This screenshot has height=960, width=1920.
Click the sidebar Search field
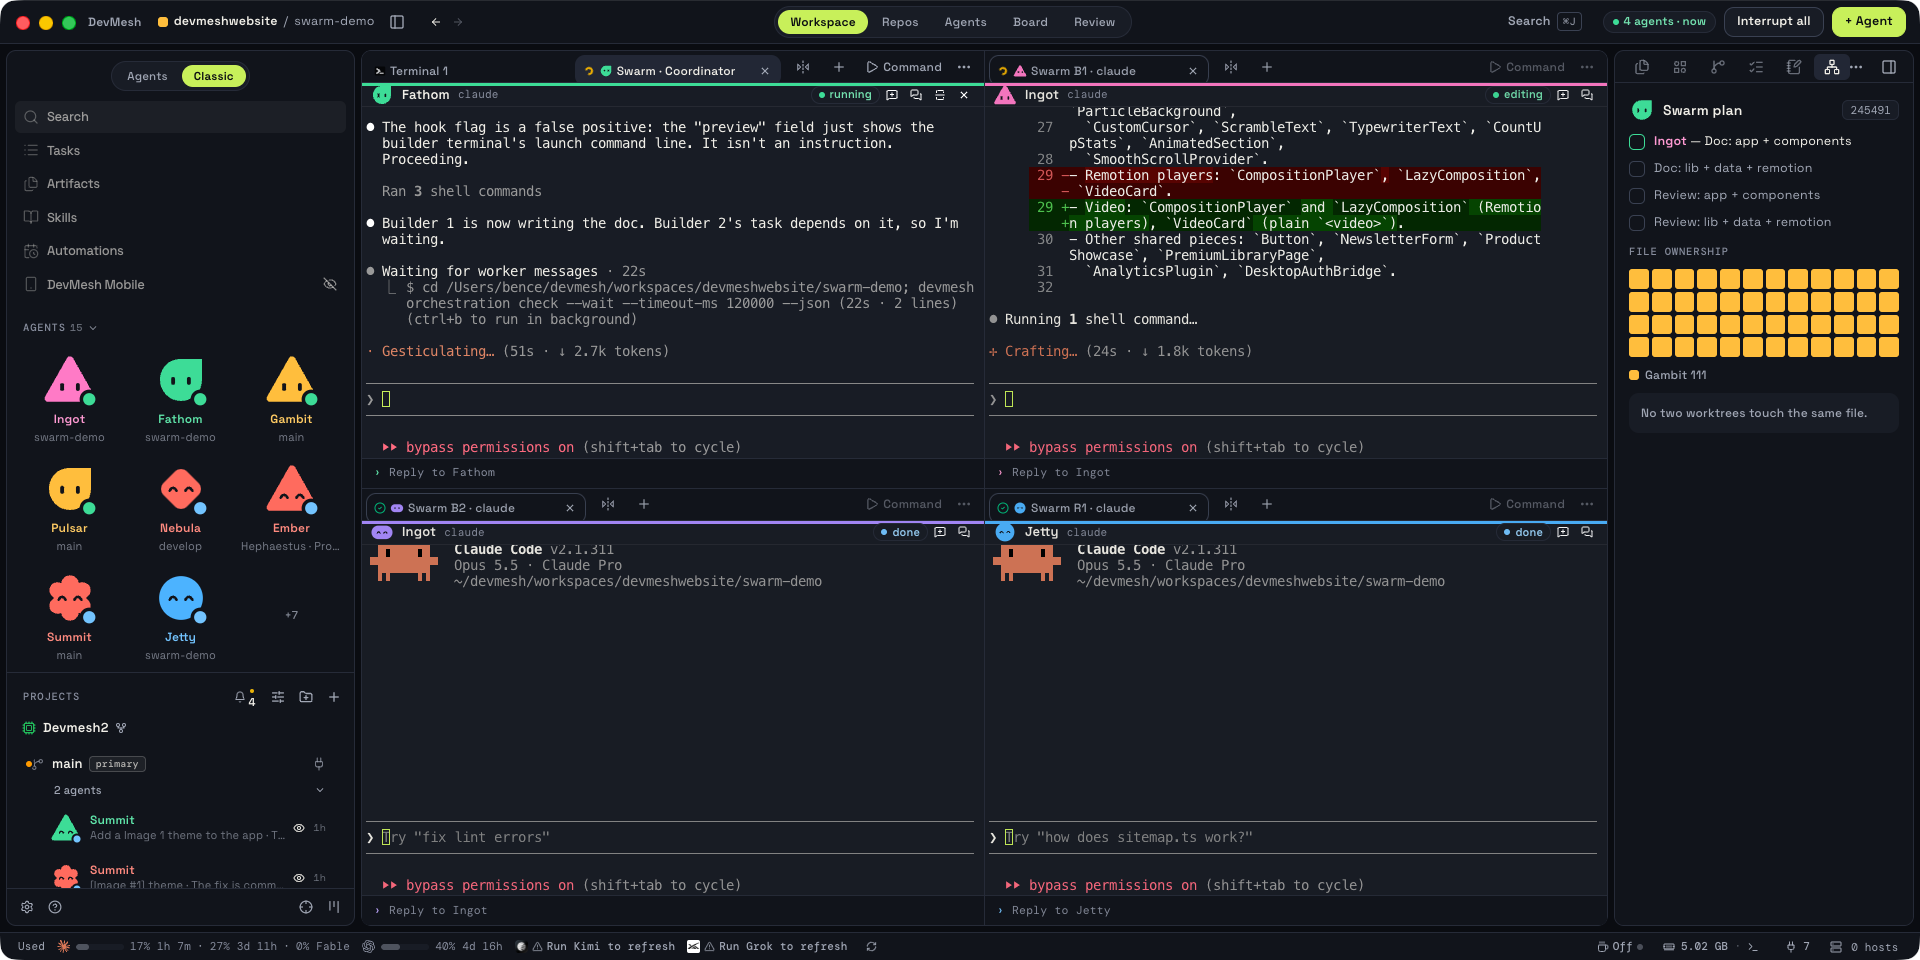coord(180,117)
